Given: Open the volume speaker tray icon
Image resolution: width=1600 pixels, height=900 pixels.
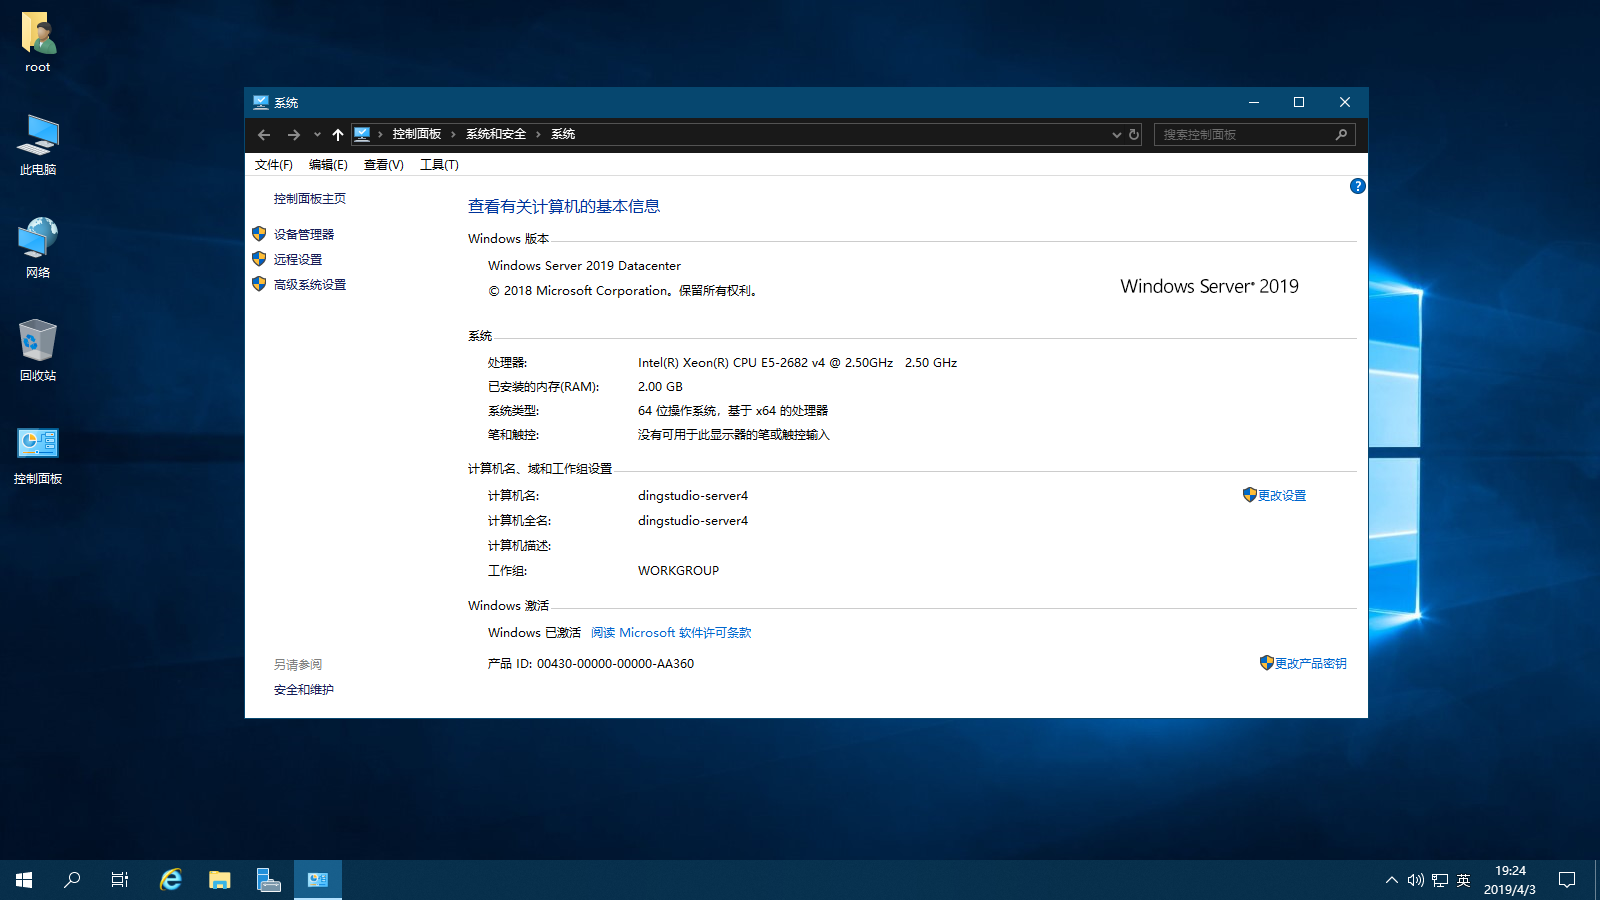Looking at the screenshot, I should (1415, 880).
